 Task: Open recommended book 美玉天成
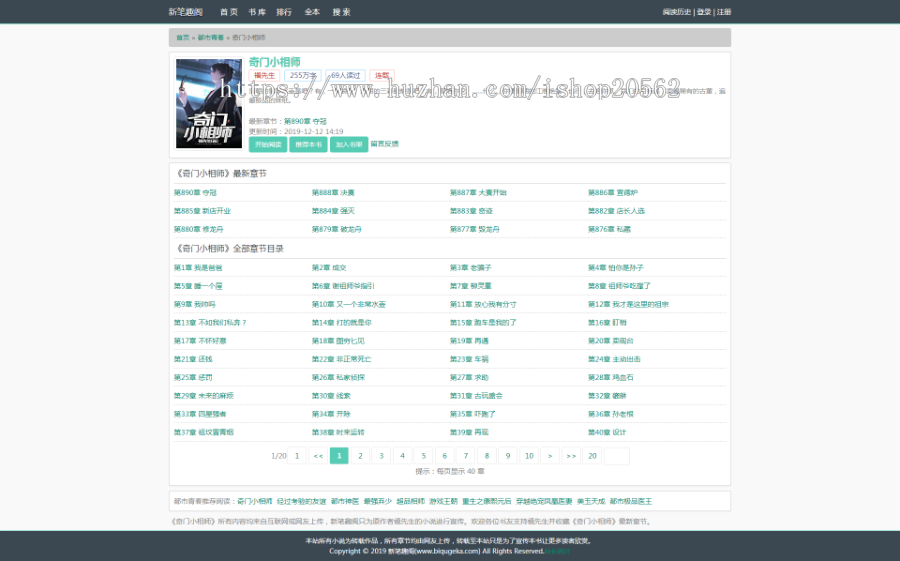pyautogui.click(x=591, y=502)
